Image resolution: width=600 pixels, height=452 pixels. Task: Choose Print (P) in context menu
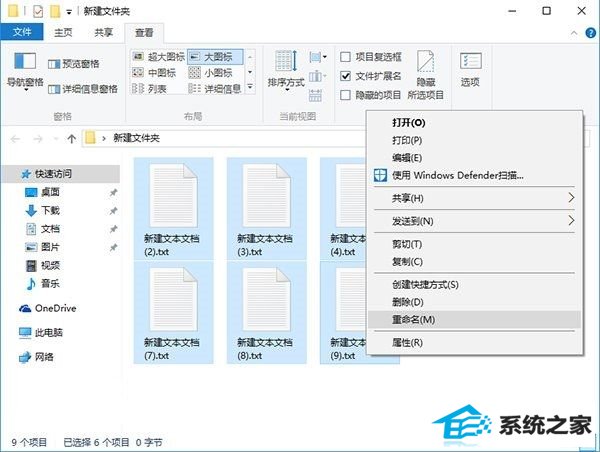click(x=474, y=140)
